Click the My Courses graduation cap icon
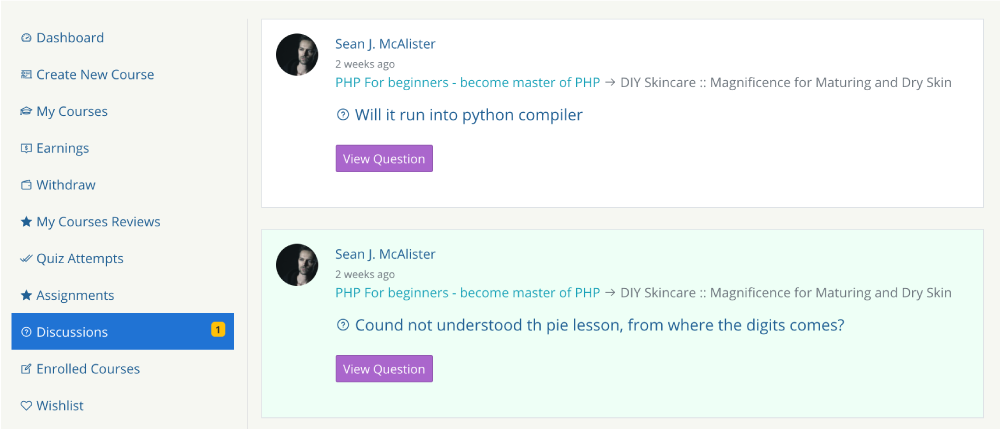The width and height of the screenshot is (1000, 429). (x=26, y=112)
